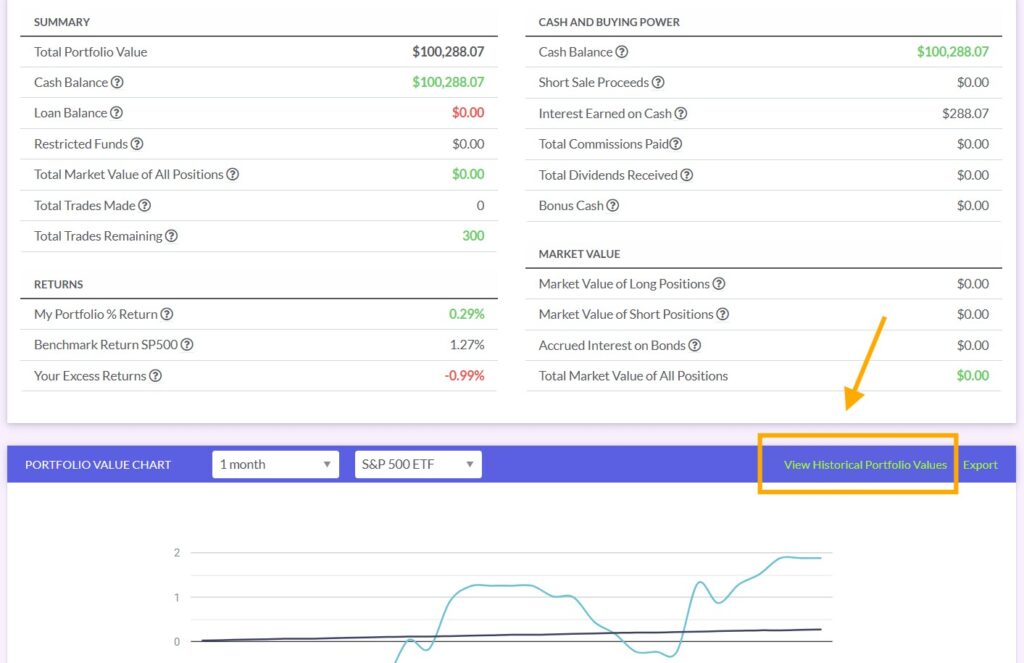Image resolution: width=1024 pixels, height=663 pixels.
Task: Open the 1 month time range dropdown
Action: [275, 464]
